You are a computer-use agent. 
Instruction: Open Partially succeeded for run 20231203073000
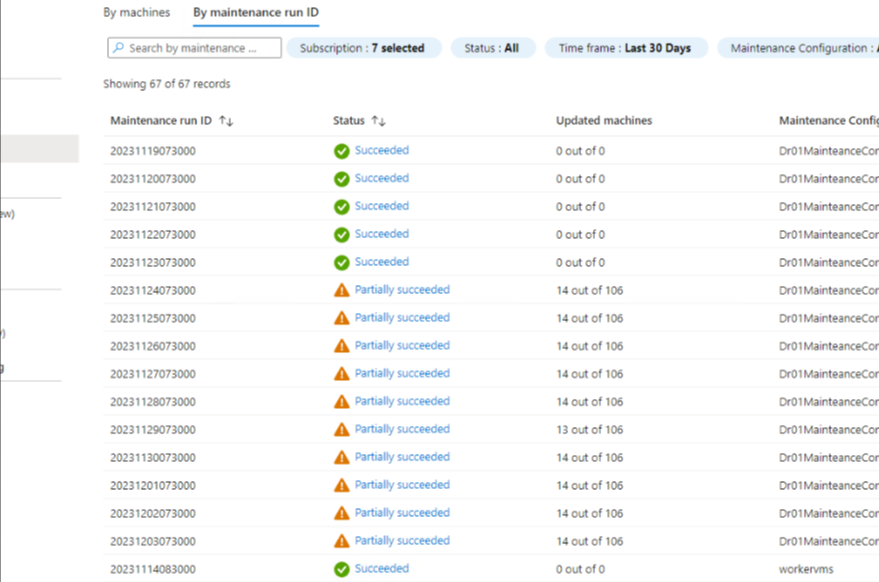[402, 541]
